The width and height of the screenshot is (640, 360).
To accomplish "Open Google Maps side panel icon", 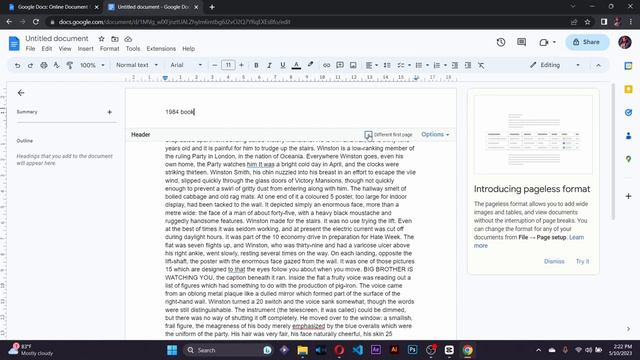I will click(628, 159).
